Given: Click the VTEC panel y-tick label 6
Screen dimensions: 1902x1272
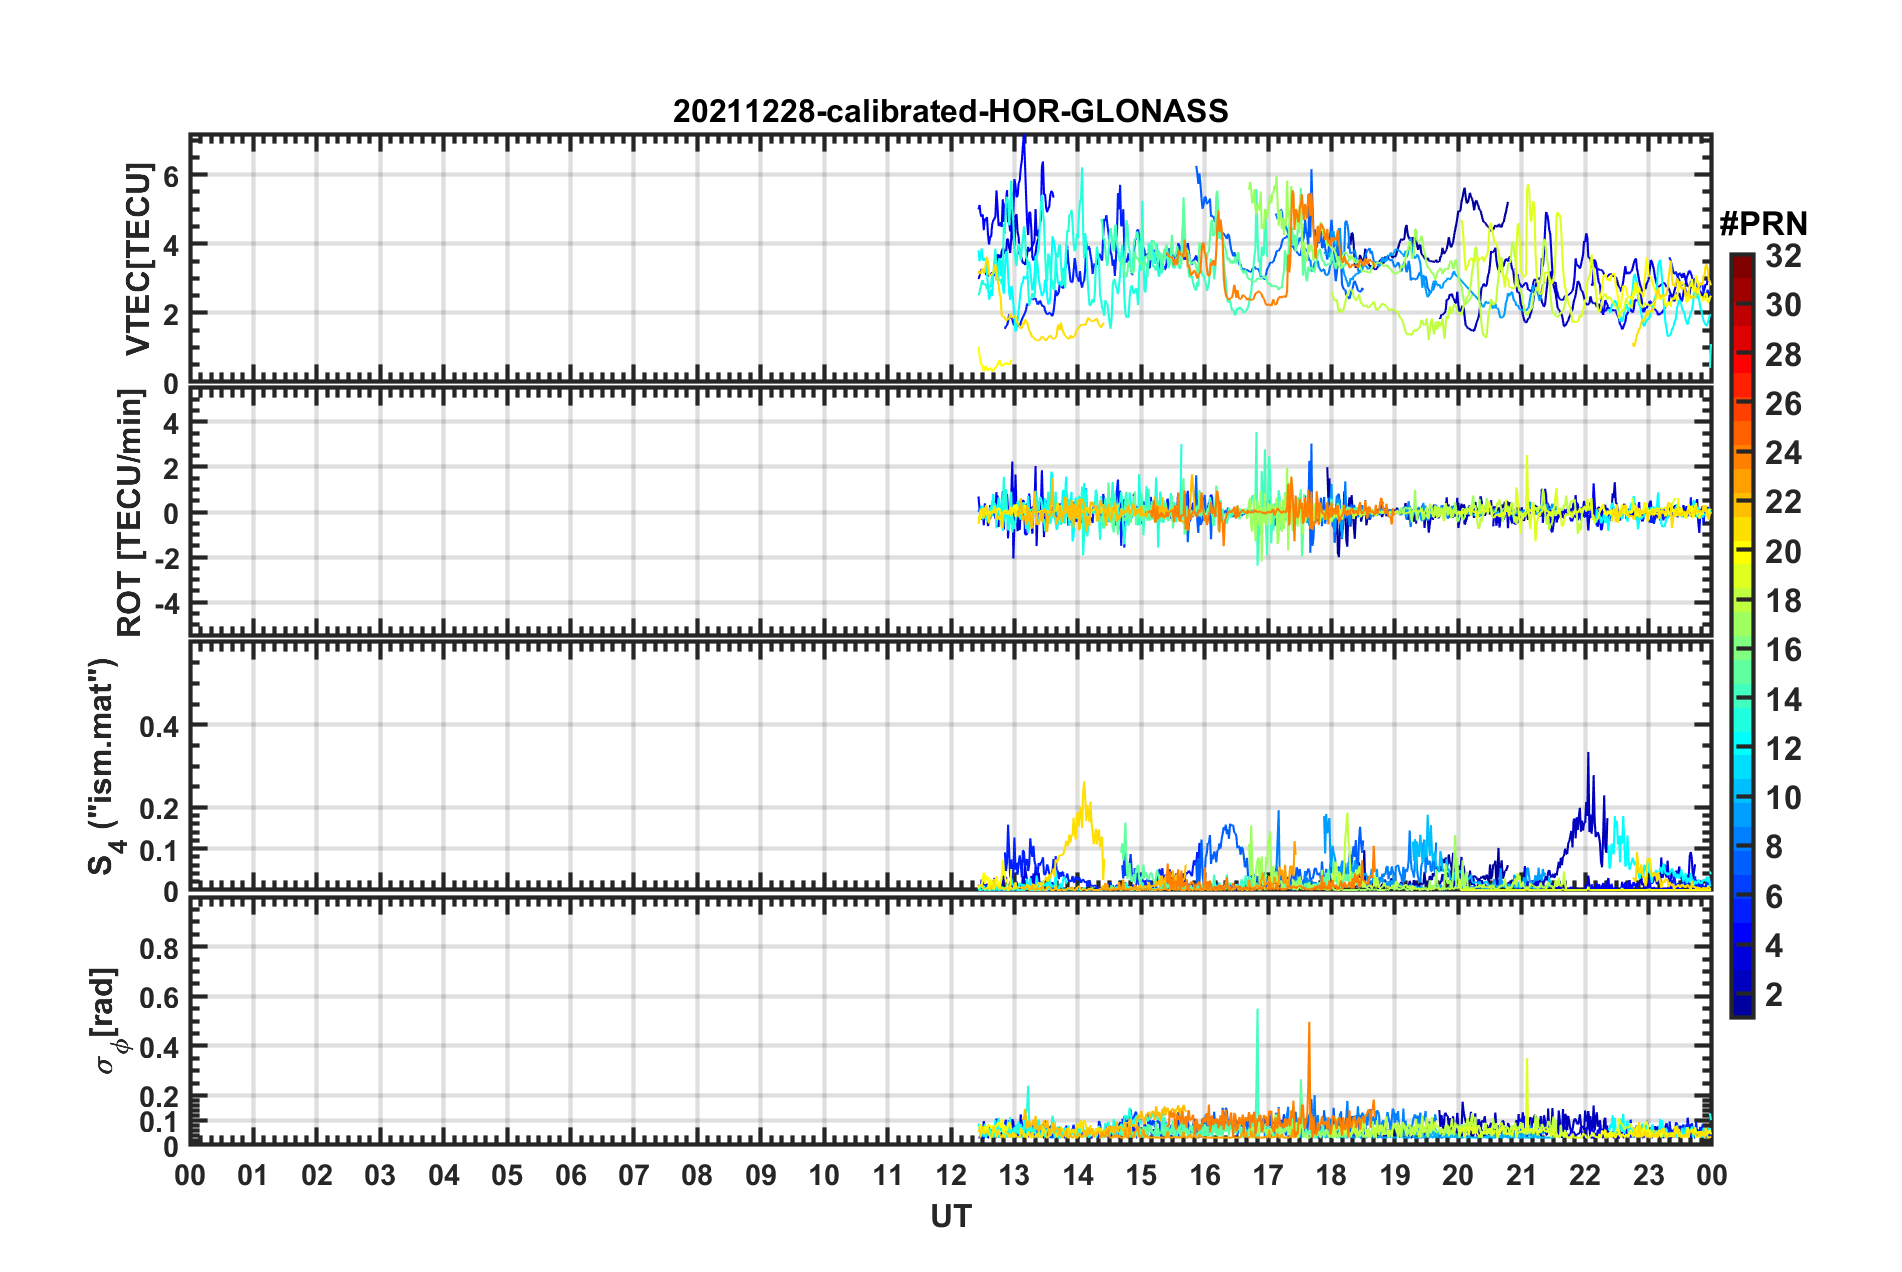Looking at the screenshot, I should tap(170, 175).
